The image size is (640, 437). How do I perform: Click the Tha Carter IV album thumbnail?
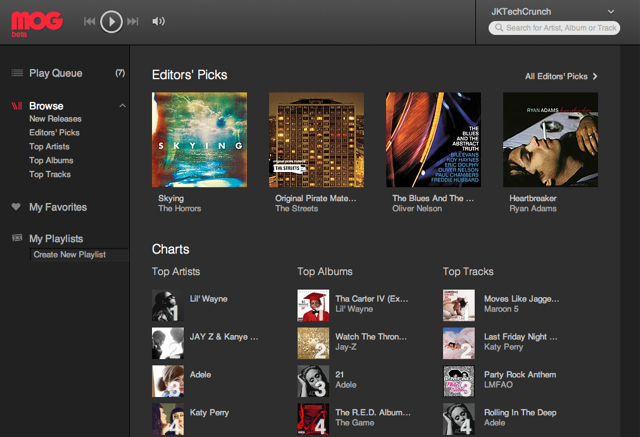tap(313, 305)
